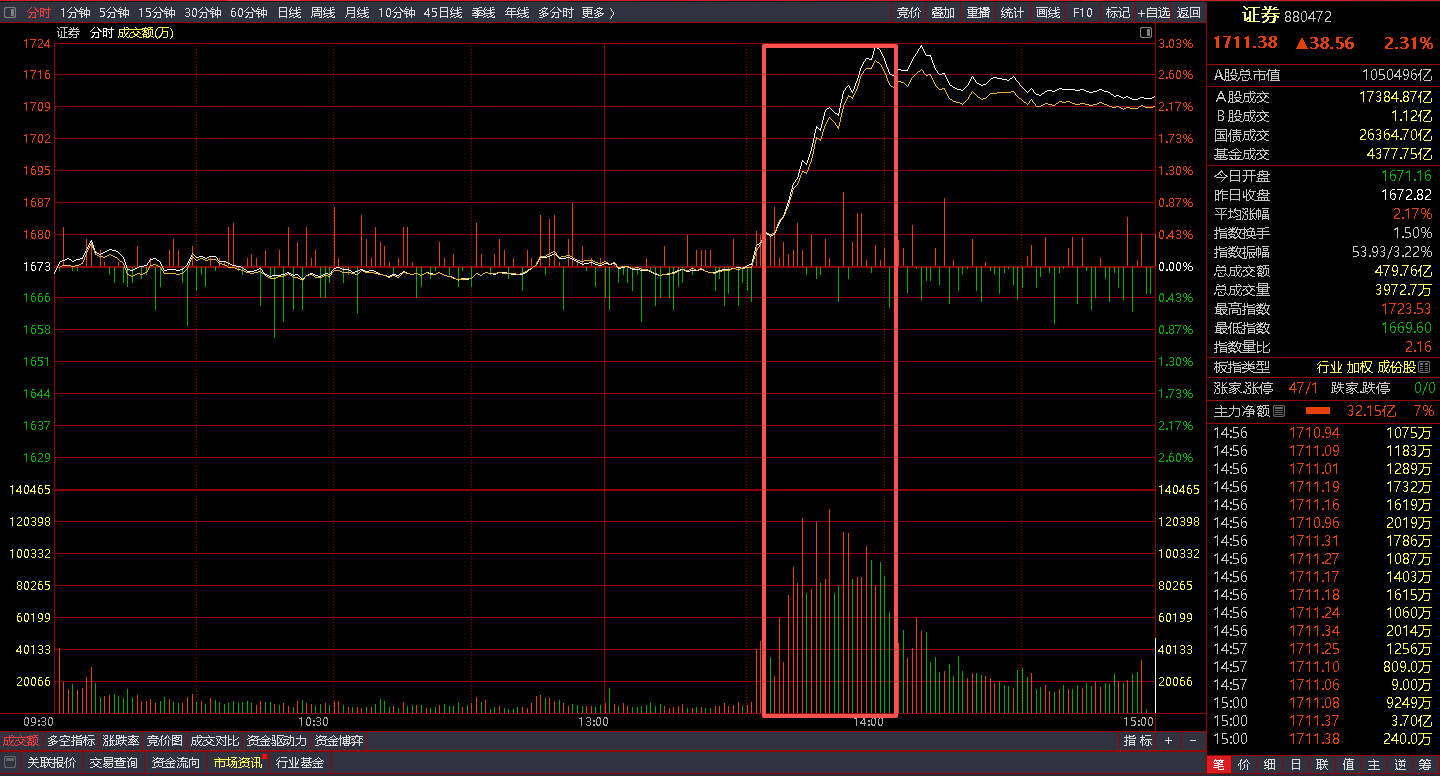
Task: Select the 值 tab at bottom right
Action: [x=1348, y=765]
